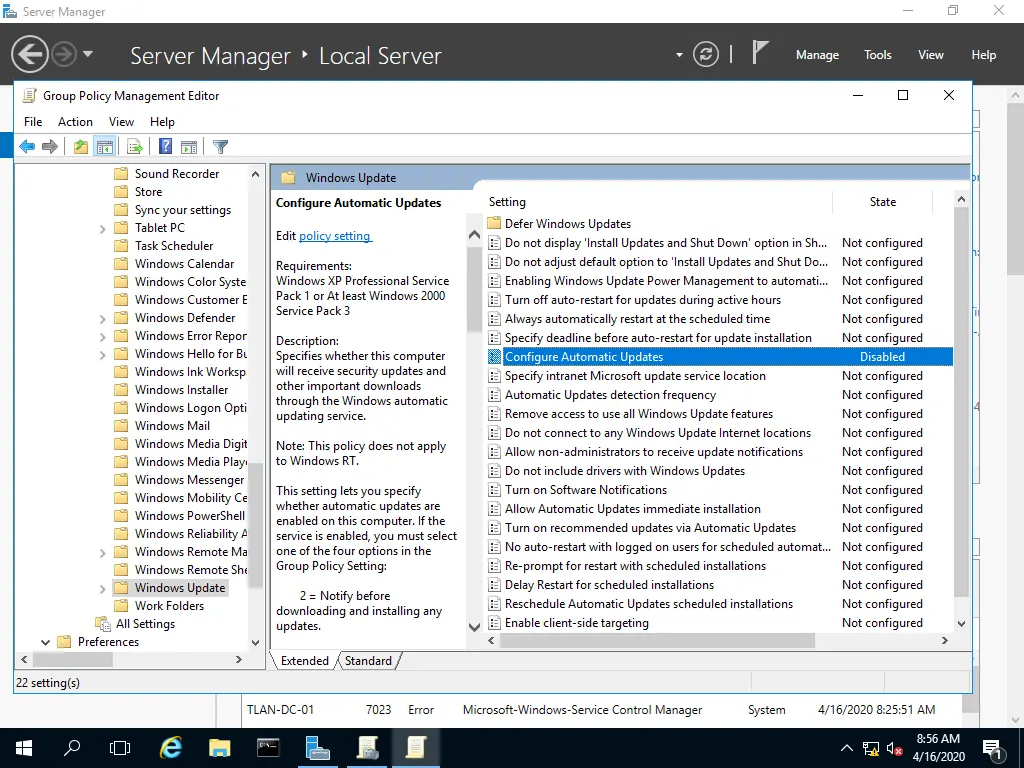Sort the list by the State column header

point(882,202)
